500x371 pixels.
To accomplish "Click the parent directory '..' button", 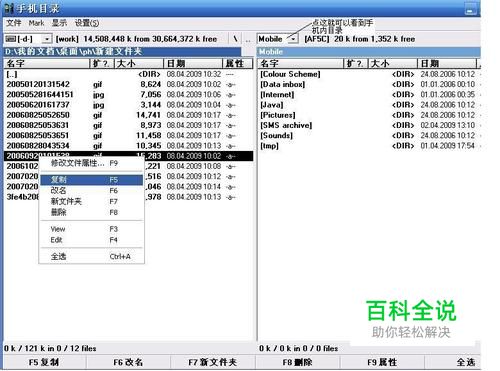I will click(x=248, y=39).
